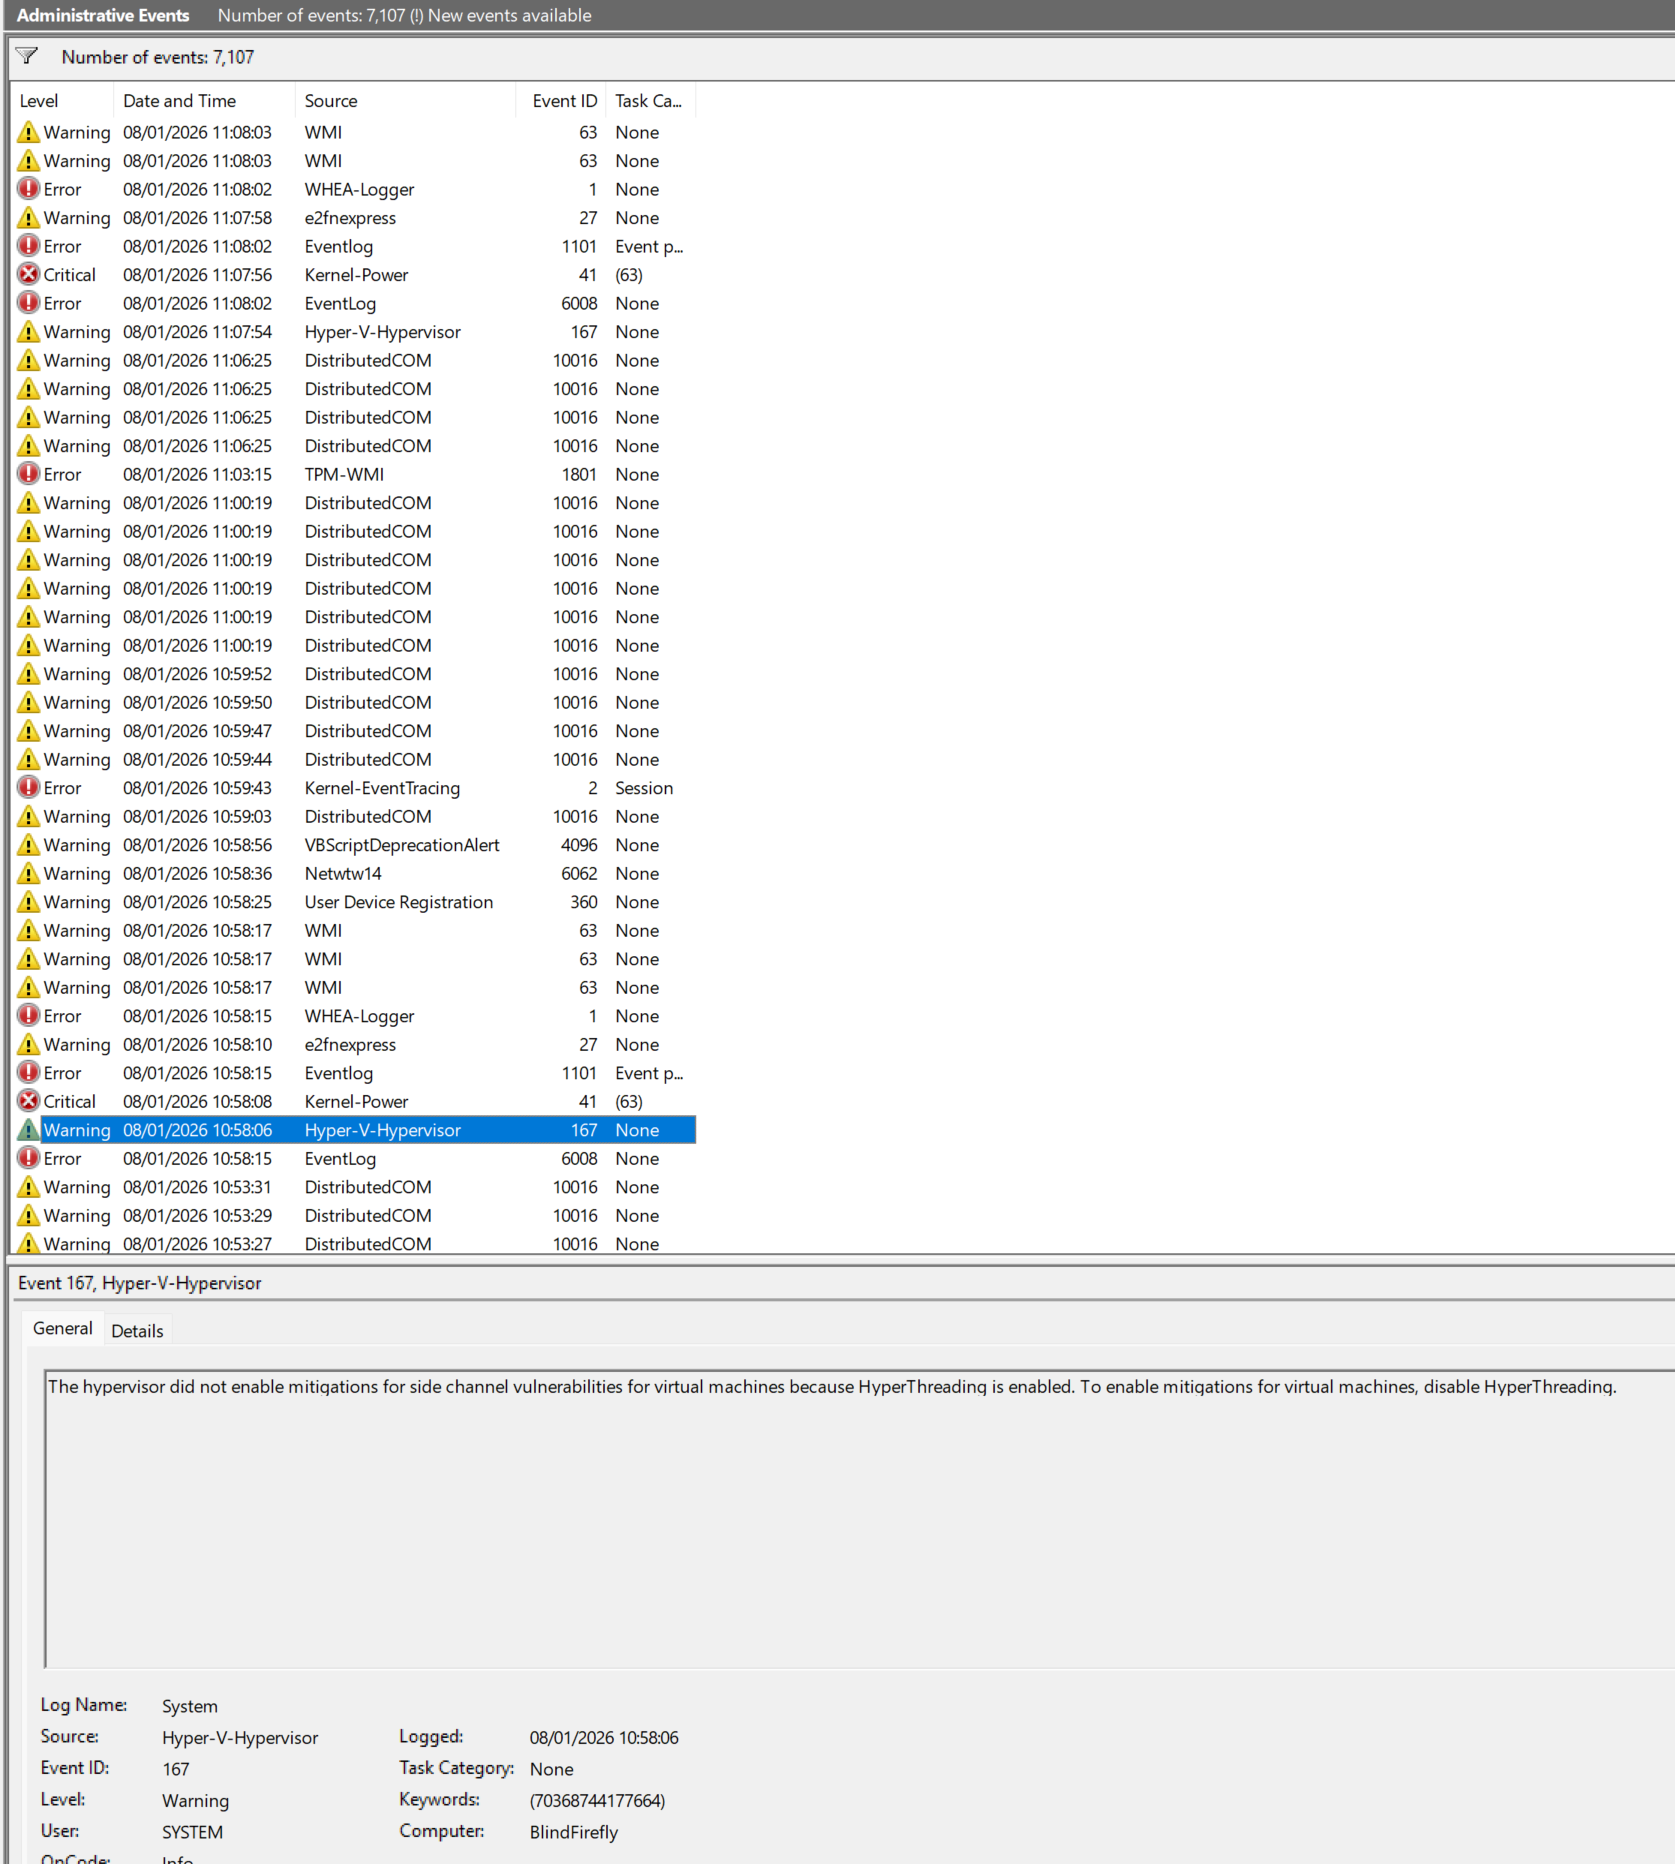Viewport: 1675px width, 1864px height.
Task: Click warning icon of VBScriptDeprecationAlert row
Action: pyautogui.click(x=29, y=844)
